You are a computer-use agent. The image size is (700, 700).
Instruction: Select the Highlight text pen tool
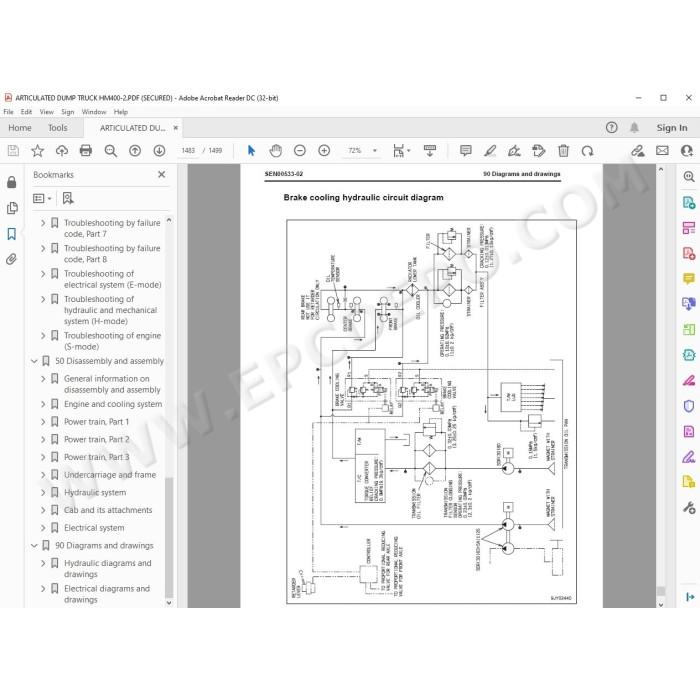point(490,151)
